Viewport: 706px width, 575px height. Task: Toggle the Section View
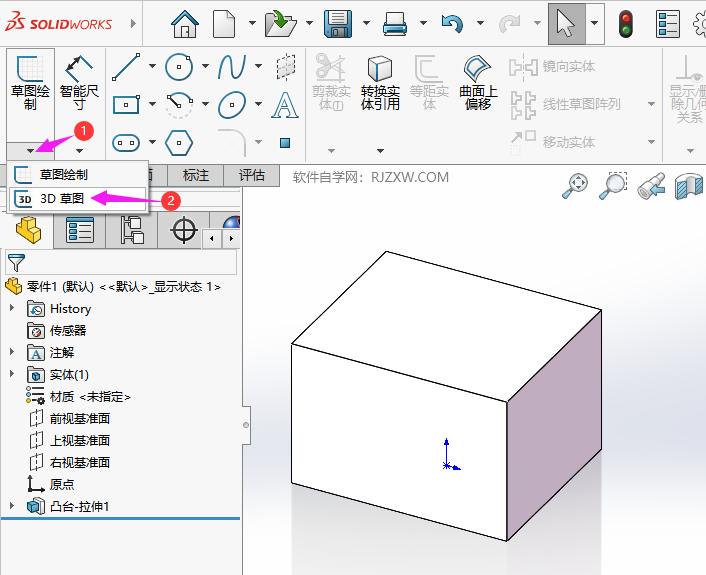pyautogui.click(x=689, y=186)
